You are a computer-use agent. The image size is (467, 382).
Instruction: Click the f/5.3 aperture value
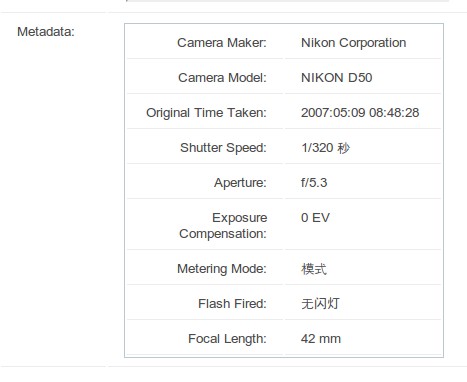click(x=314, y=183)
